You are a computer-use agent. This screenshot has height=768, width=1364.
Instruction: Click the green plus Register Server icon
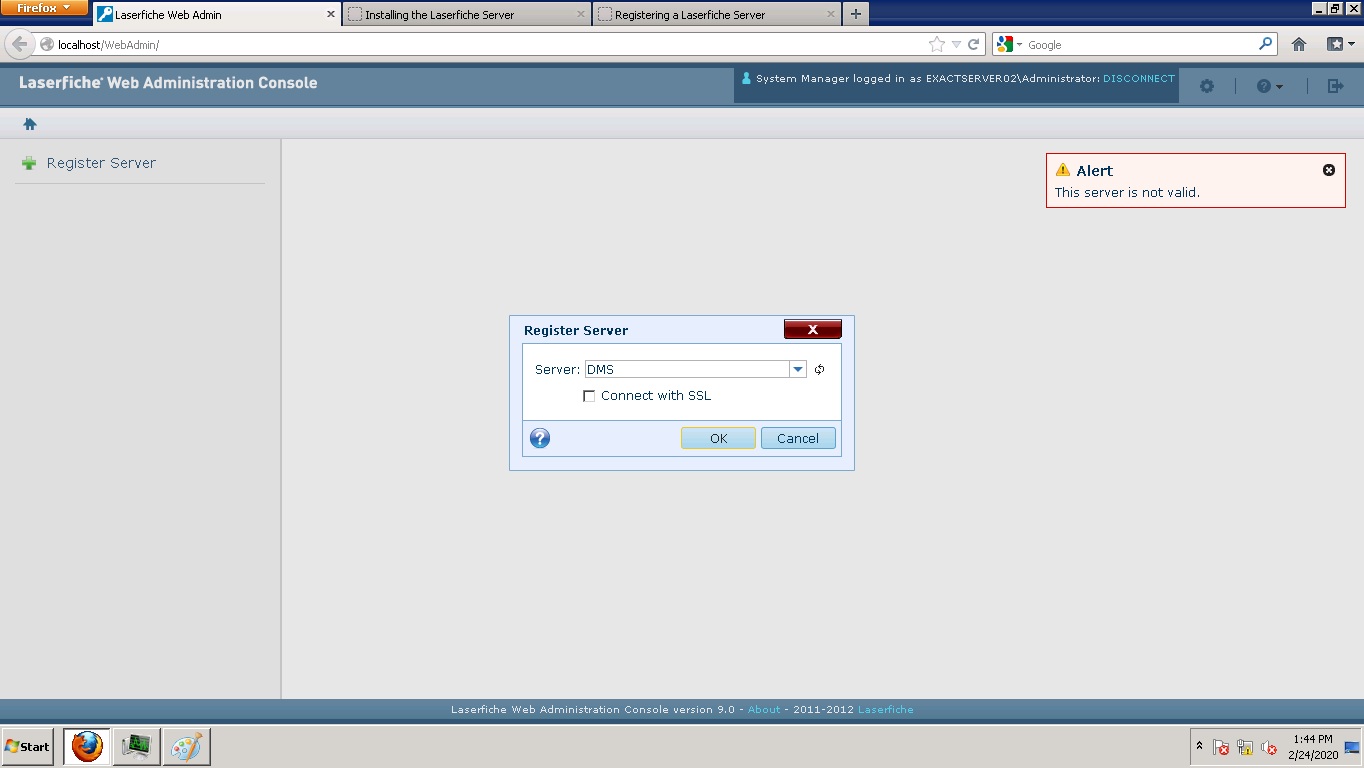point(29,163)
